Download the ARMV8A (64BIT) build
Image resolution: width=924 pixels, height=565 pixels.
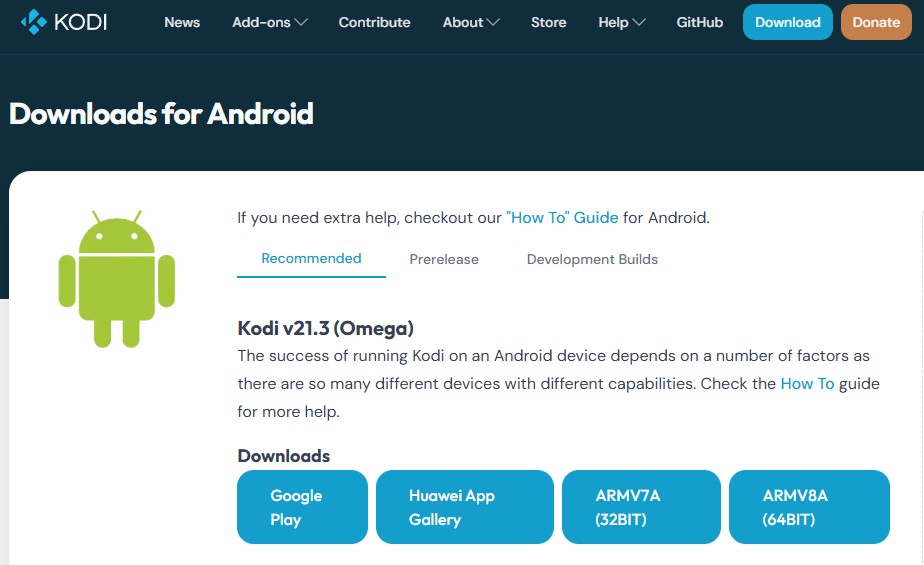pyautogui.click(x=809, y=507)
